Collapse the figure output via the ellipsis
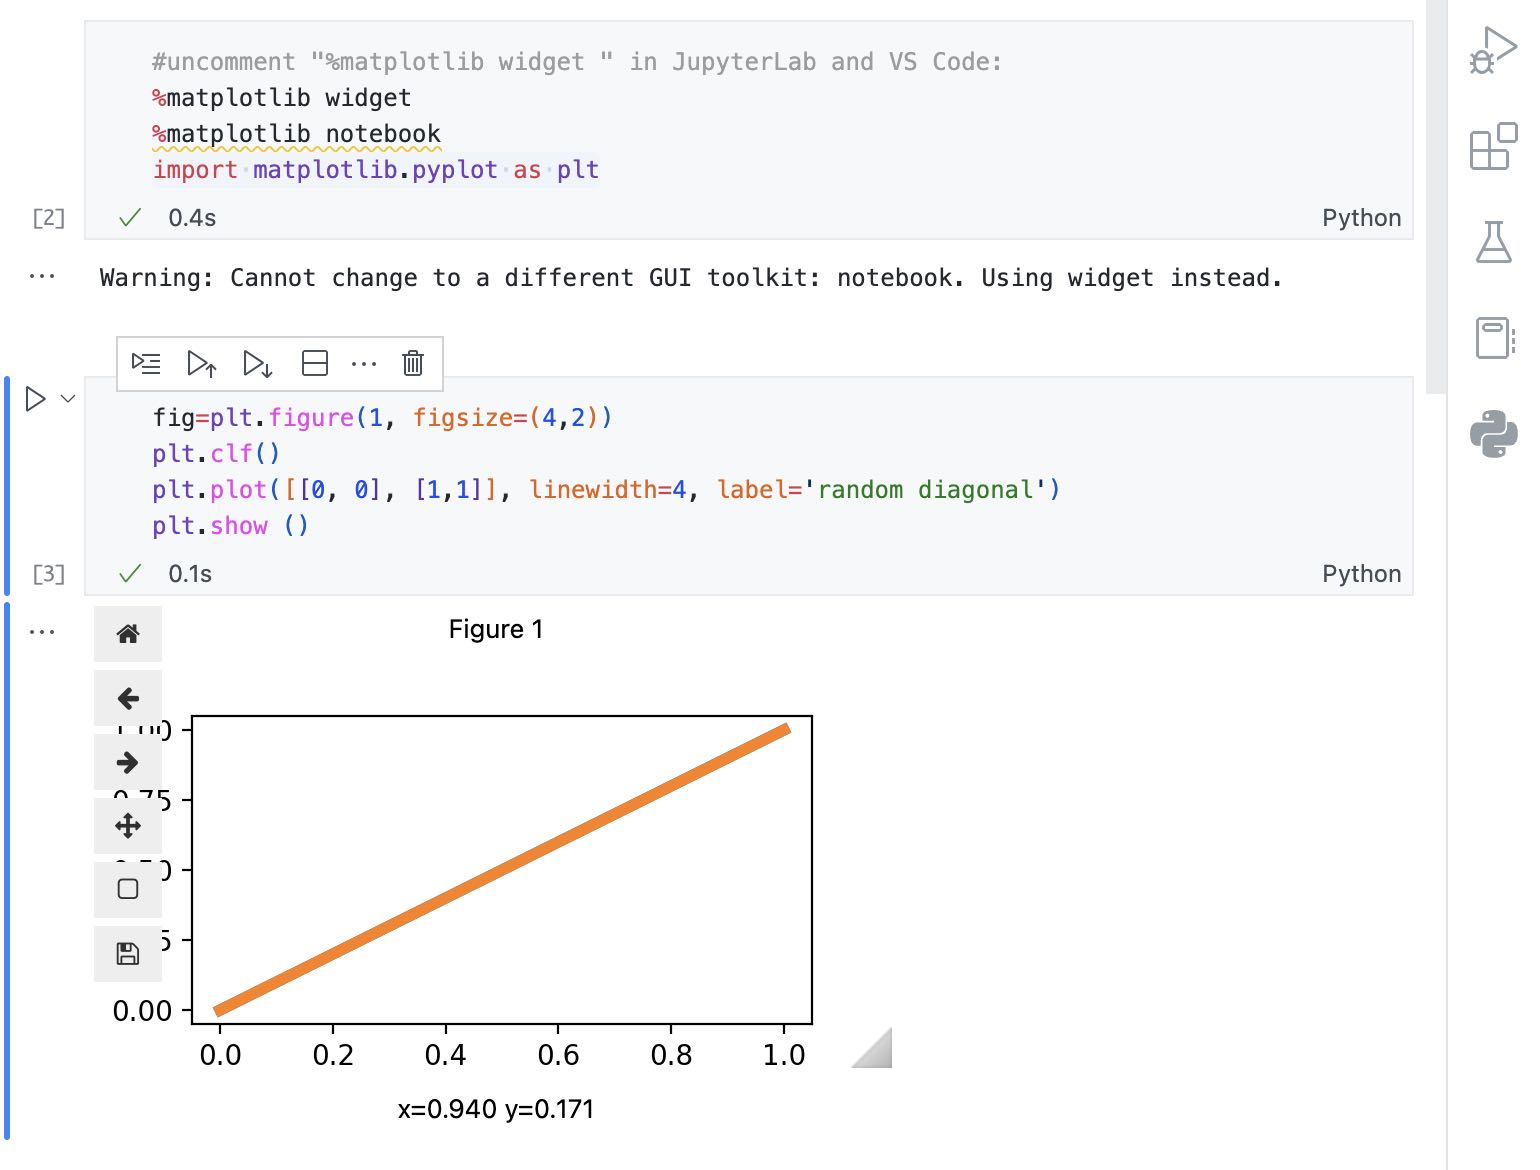The height and width of the screenshot is (1170, 1540). [42, 630]
